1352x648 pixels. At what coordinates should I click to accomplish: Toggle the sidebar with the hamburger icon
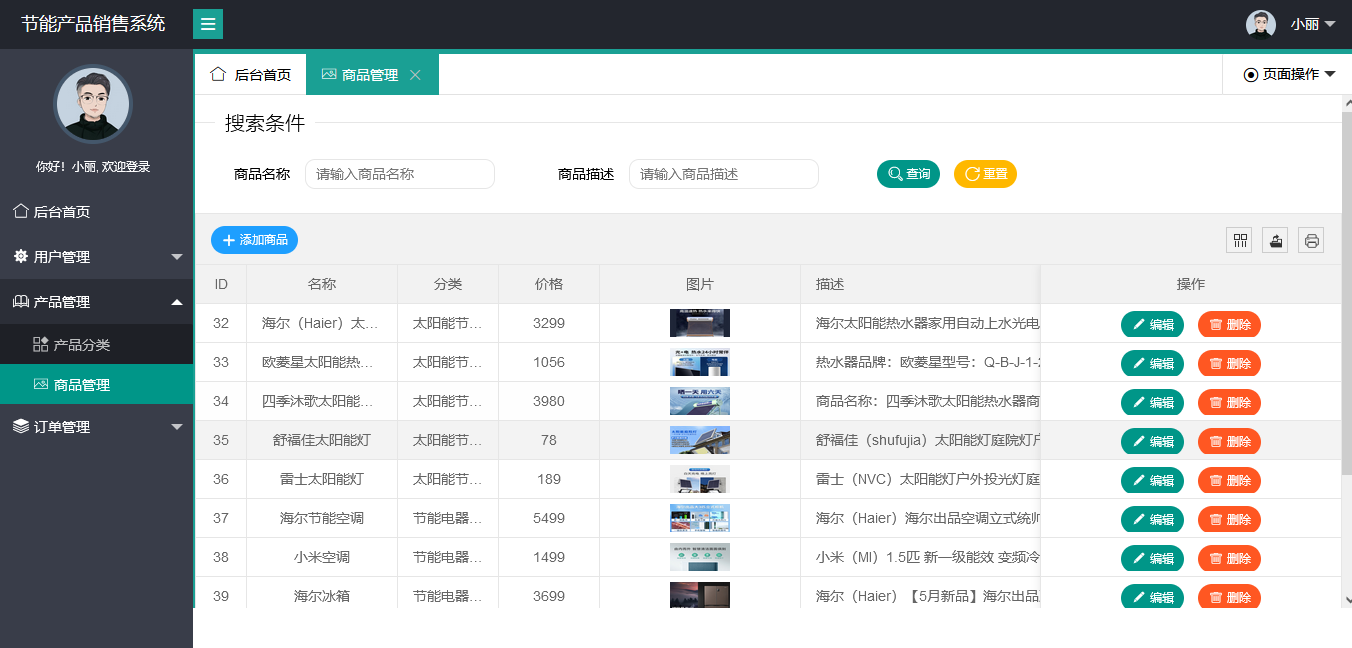pyautogui.click(x=208, y=24)
